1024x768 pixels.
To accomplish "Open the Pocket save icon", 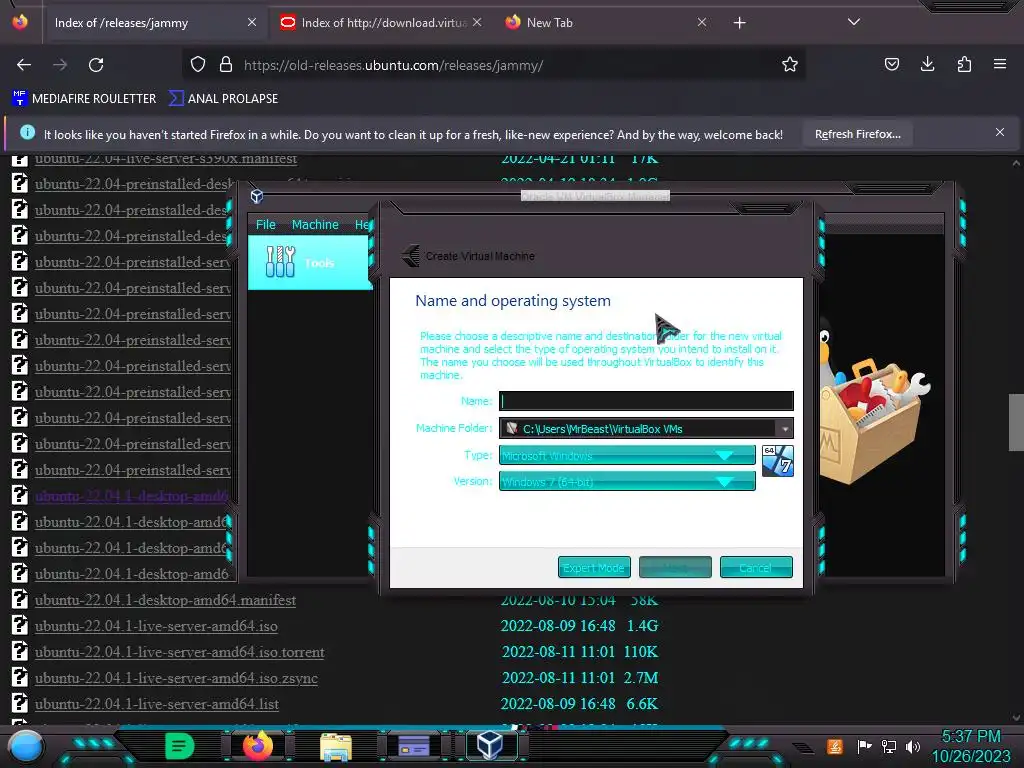I will click(891, 65).
